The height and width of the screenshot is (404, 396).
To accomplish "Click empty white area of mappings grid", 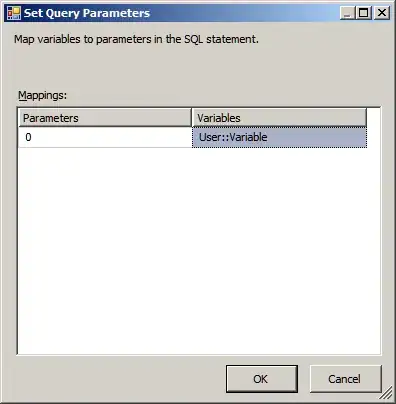I will pyautogui.click(x=199, y=250).
